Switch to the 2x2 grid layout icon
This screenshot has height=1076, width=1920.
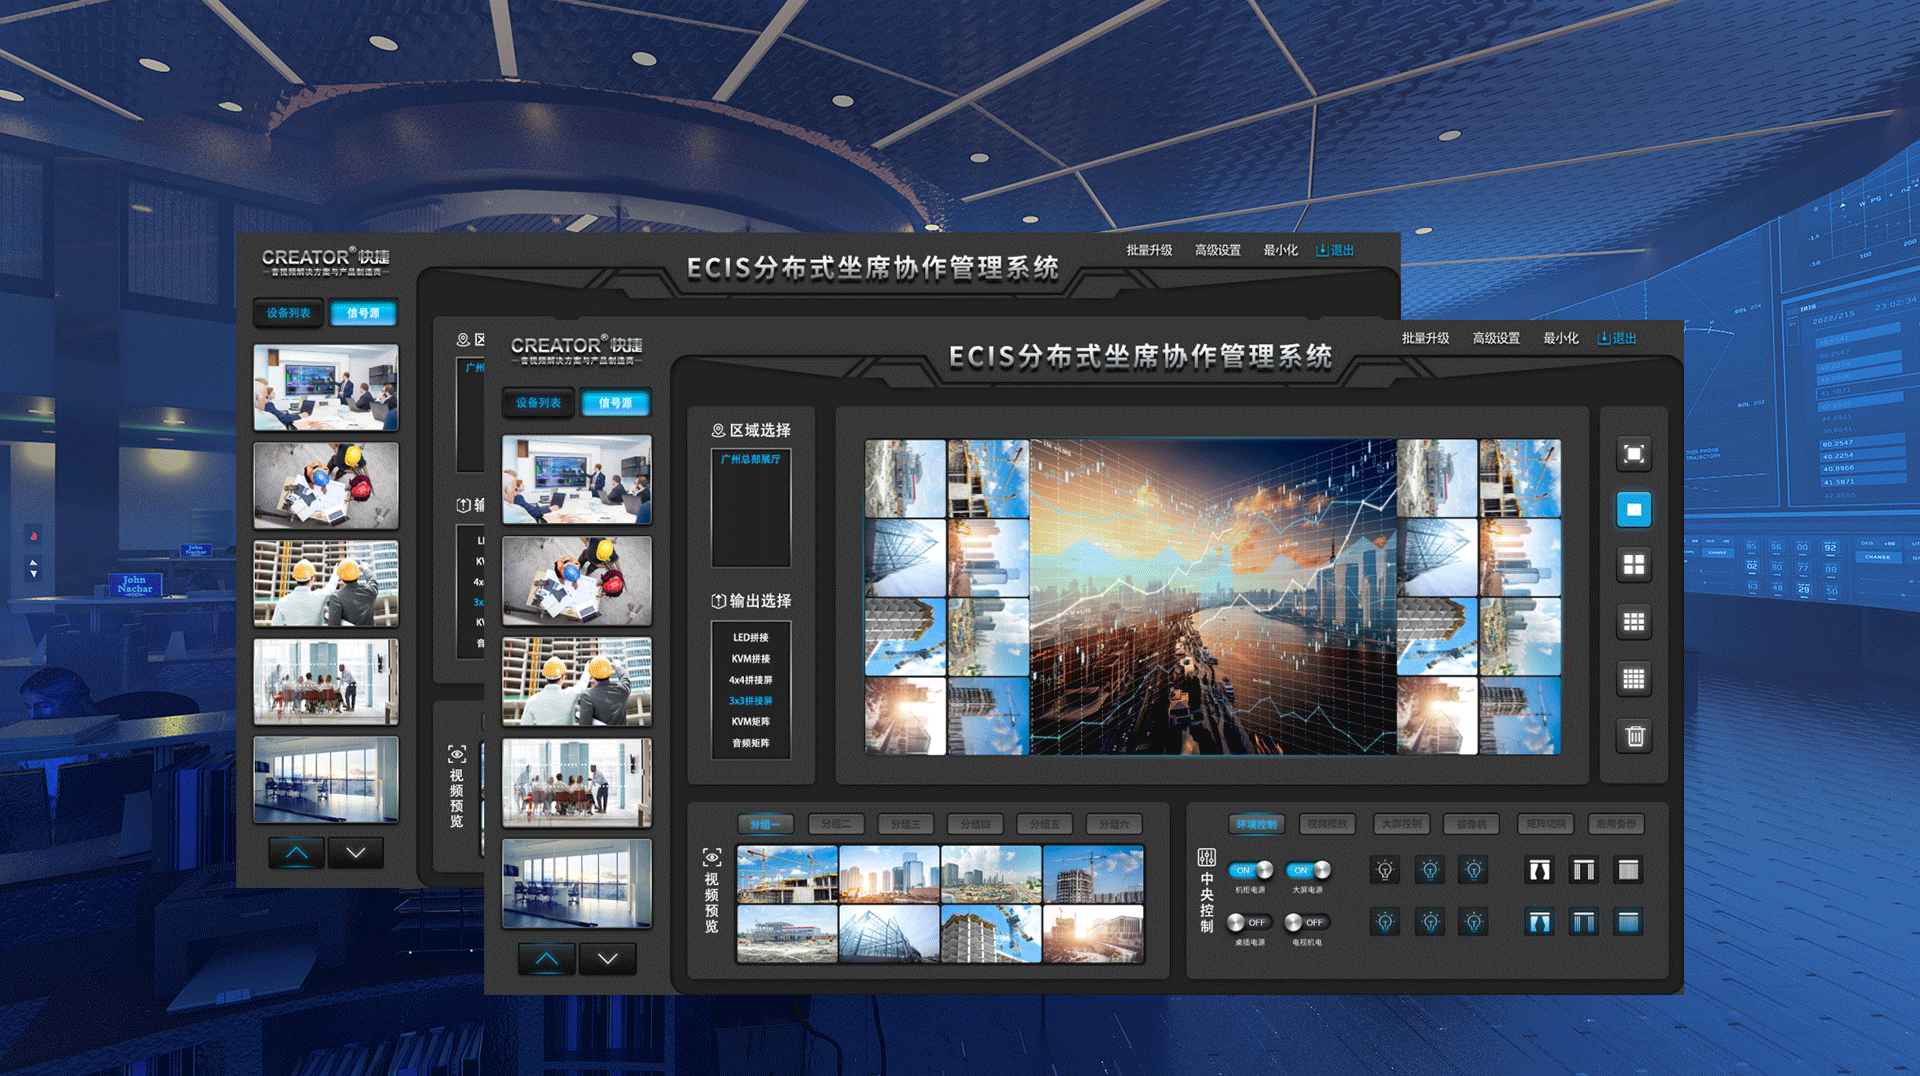point(1633,566)
